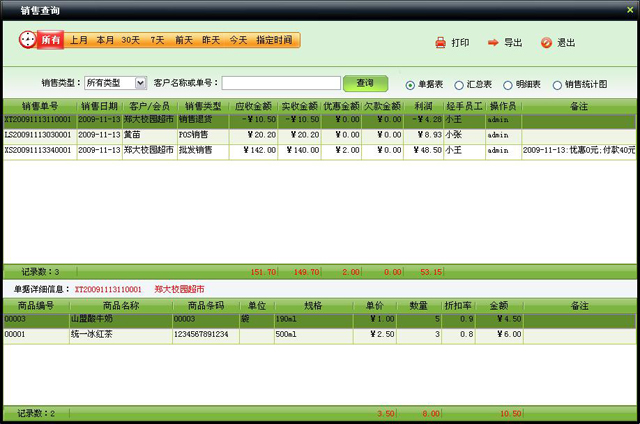
Task: Pick the 昨天 date filter
Action: (x=211, y=40)
